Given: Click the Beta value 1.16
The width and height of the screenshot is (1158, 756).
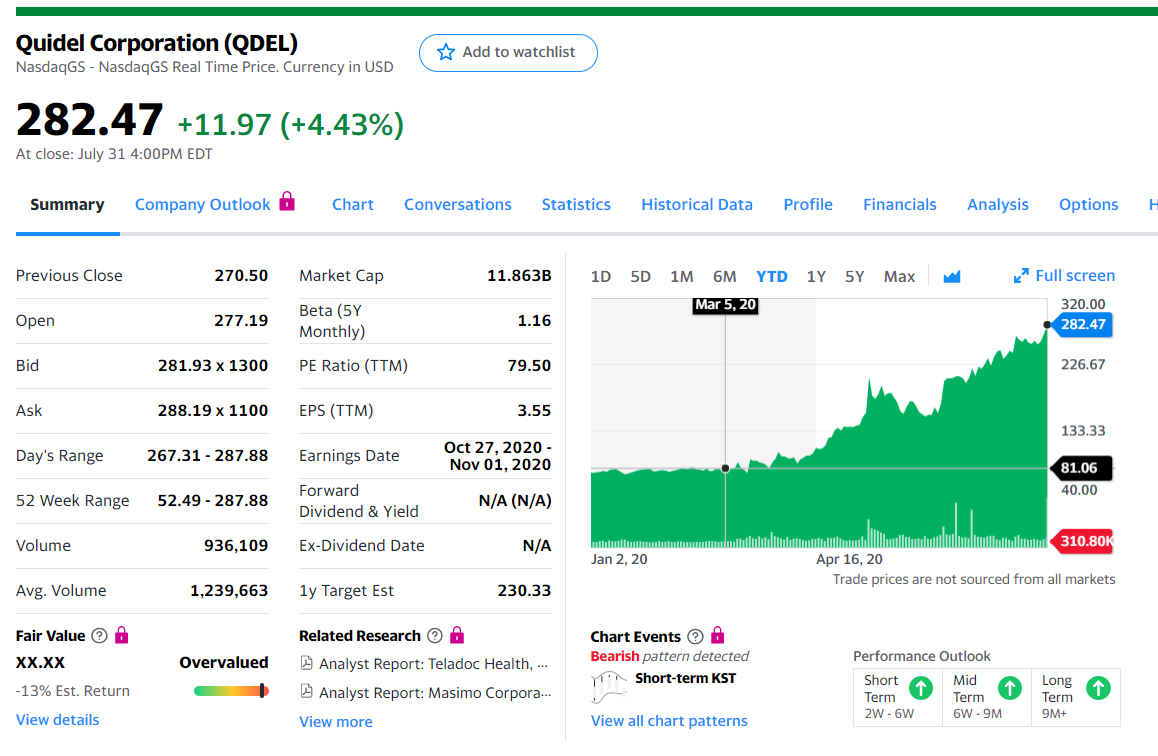Looking at the screenshot, I should coord(535,320).
